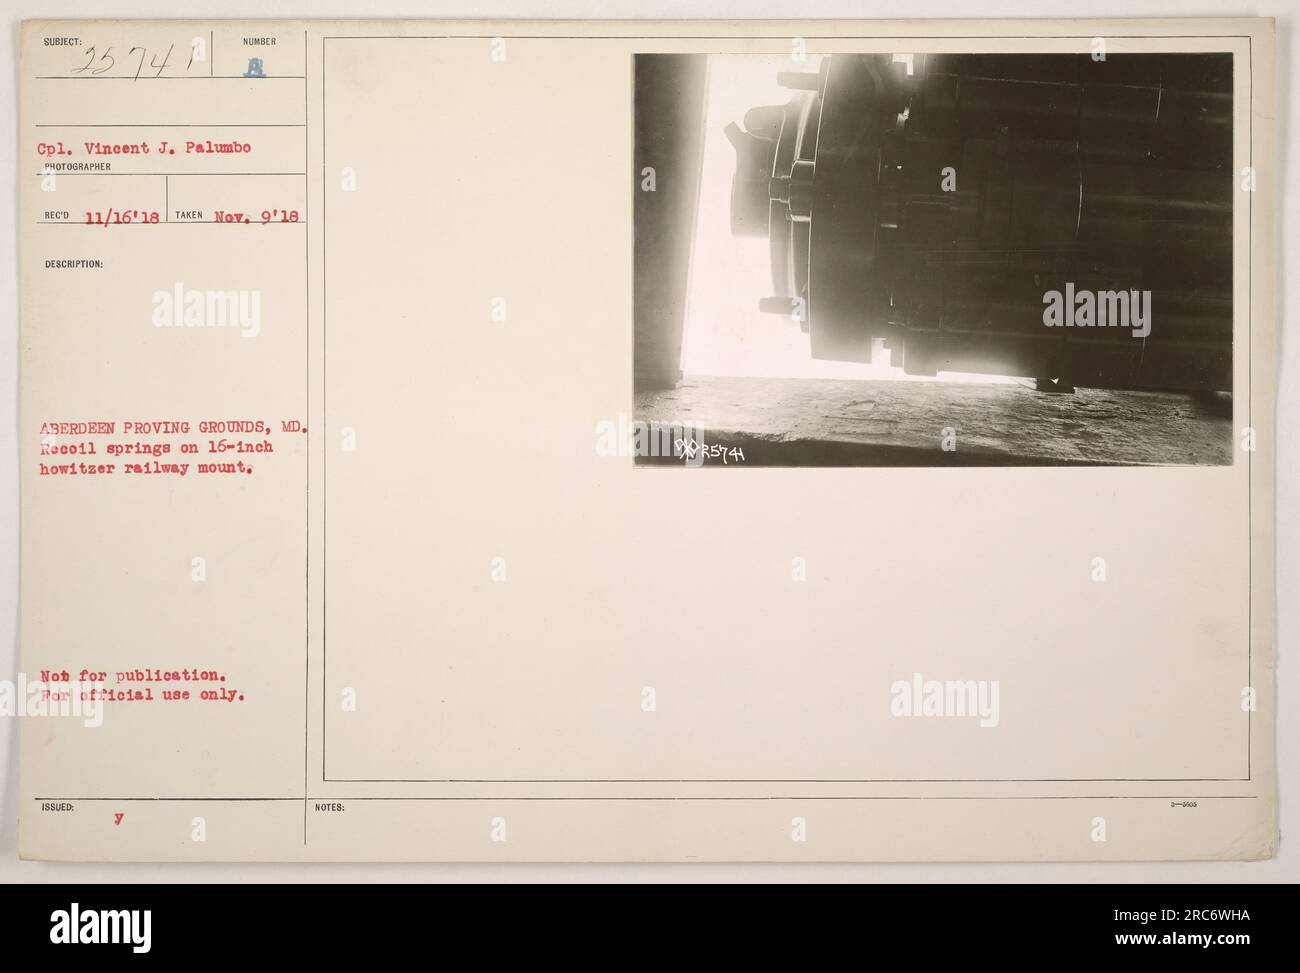Click the alamy watermark over the photo
The width and height of the screenshot is (1300, 973).
pyautogui.click(x=1095, y=310)
